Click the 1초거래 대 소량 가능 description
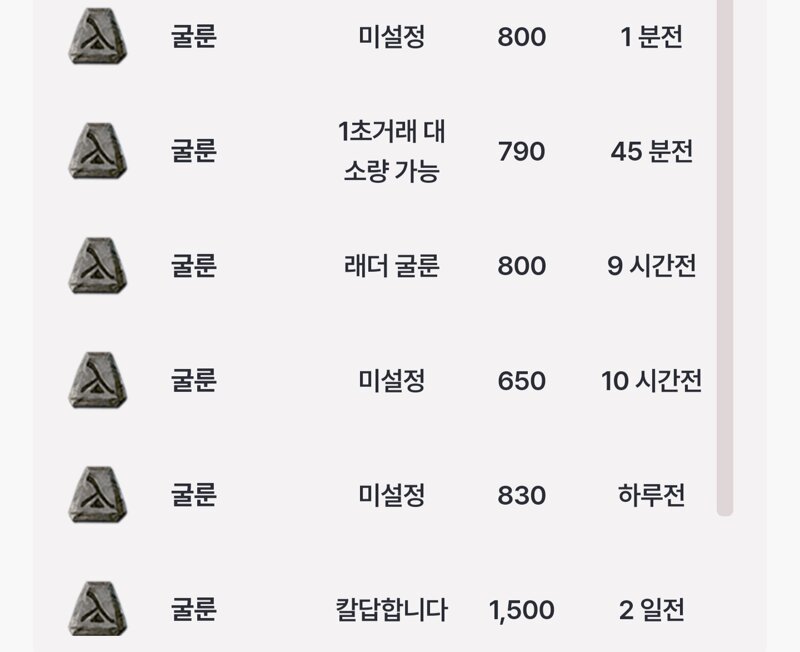The width and height of the screenshot is (800, 652). pyautogui.click(x=391, y=151)
